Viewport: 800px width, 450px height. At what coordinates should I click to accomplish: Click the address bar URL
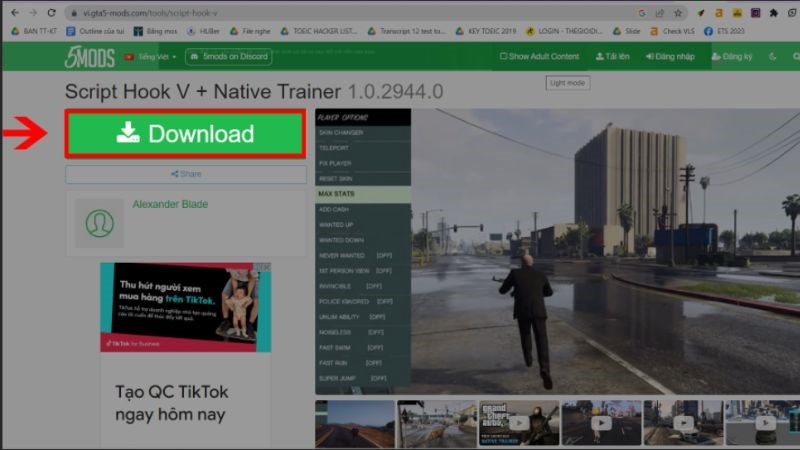150,13
